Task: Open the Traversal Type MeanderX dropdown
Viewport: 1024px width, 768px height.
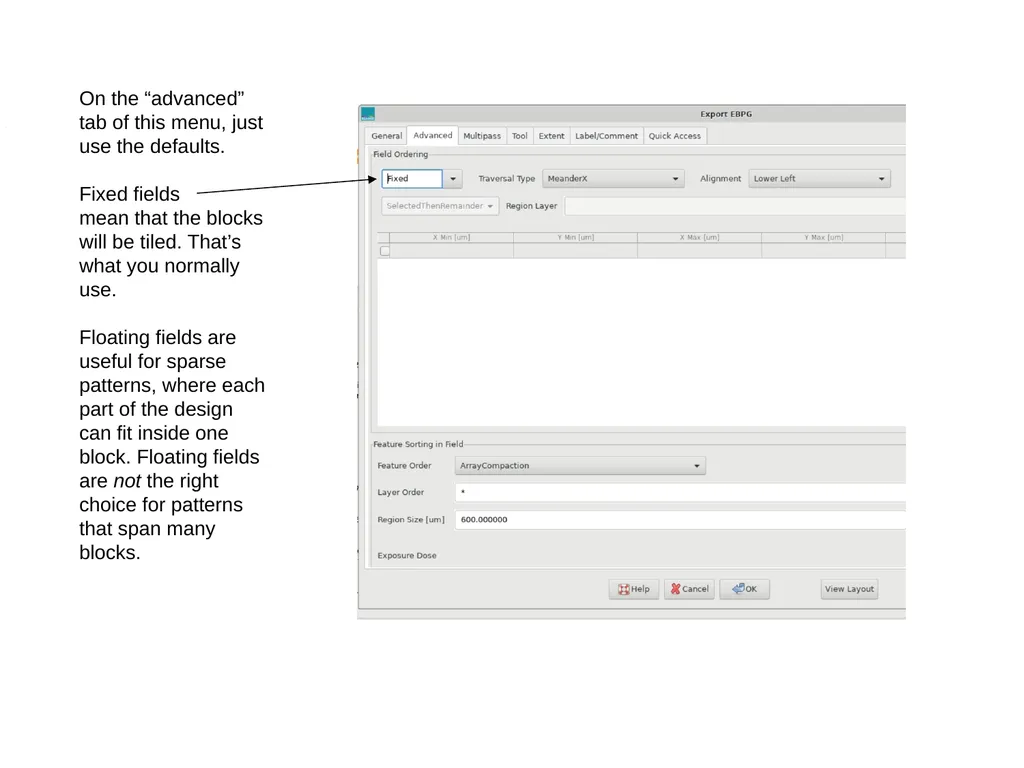Action: coord(613,178)
